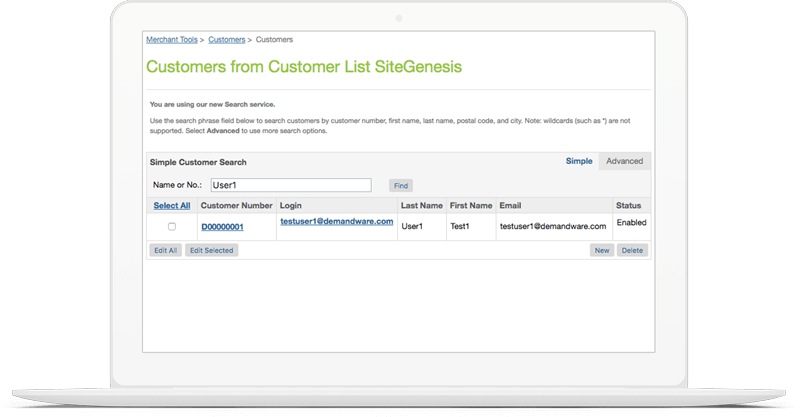Click the Merchant Tools breadcrumb link
The height and width of the screenshot is (417, 800).
click(171, 39)
